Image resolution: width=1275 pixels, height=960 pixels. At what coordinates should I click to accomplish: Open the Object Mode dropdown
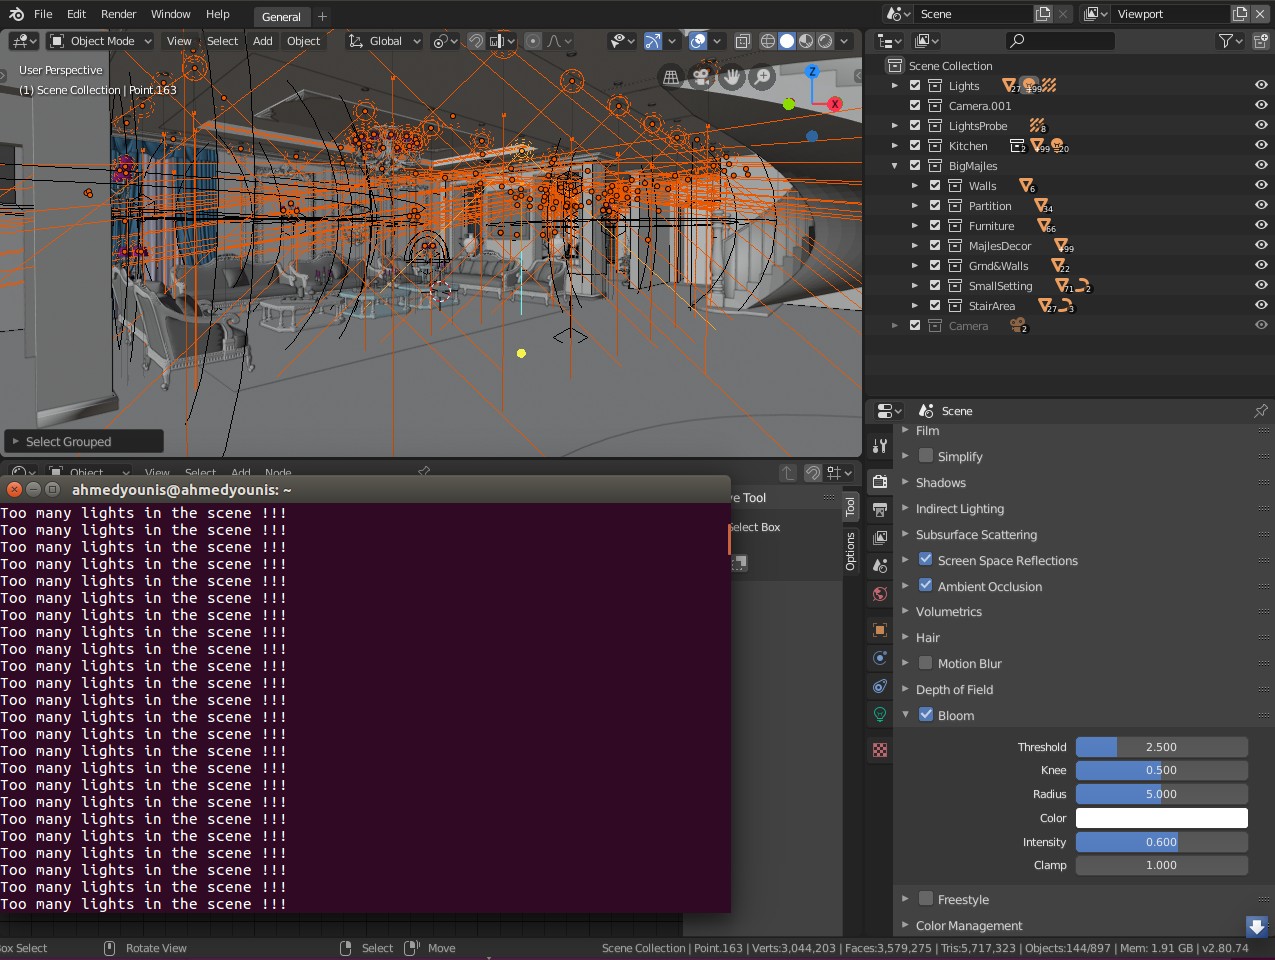100,41
